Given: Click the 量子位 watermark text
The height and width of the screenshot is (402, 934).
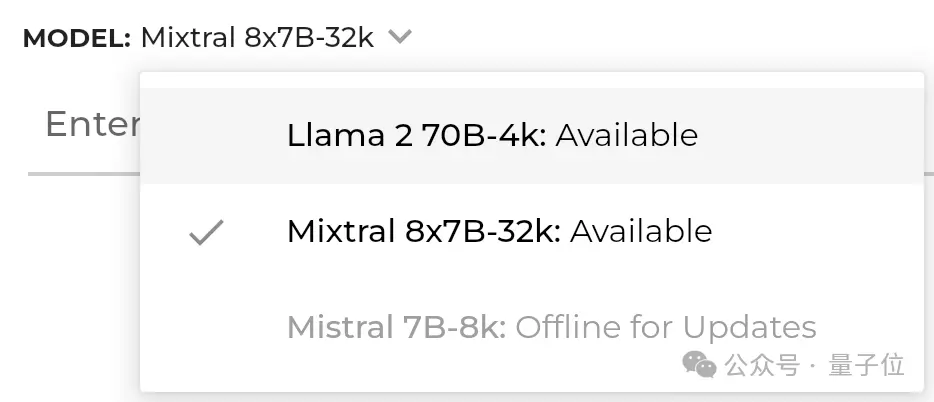Looking at the screenshot, I should pos(867,364).
